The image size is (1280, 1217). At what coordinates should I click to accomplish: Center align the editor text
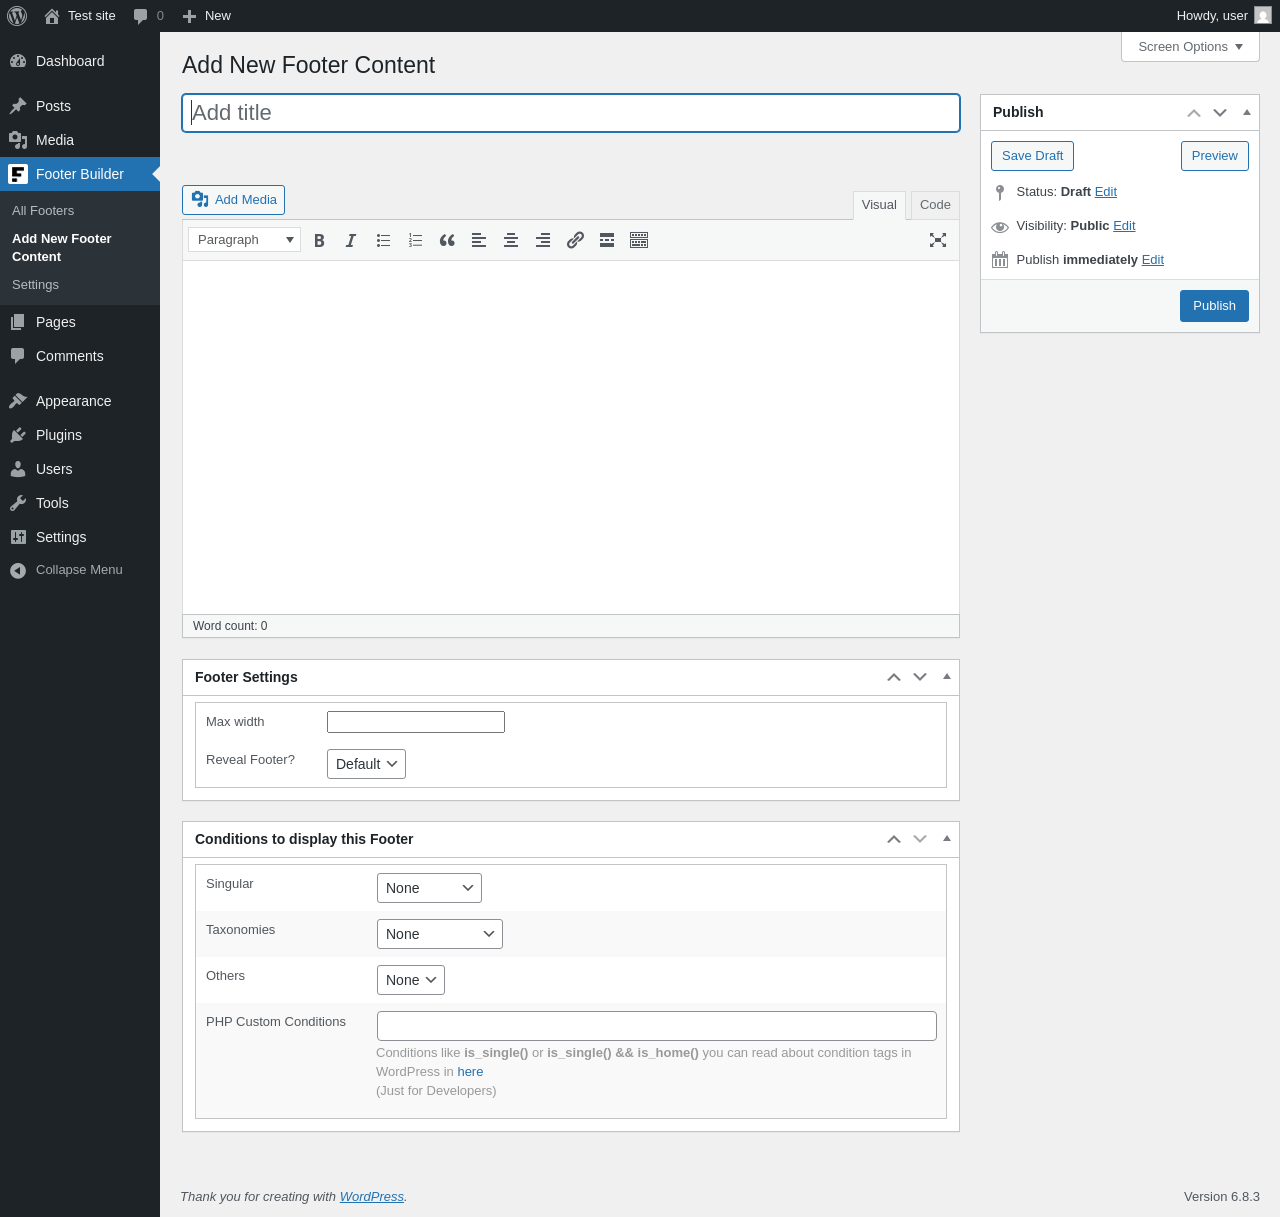click(x=511, y=240)
